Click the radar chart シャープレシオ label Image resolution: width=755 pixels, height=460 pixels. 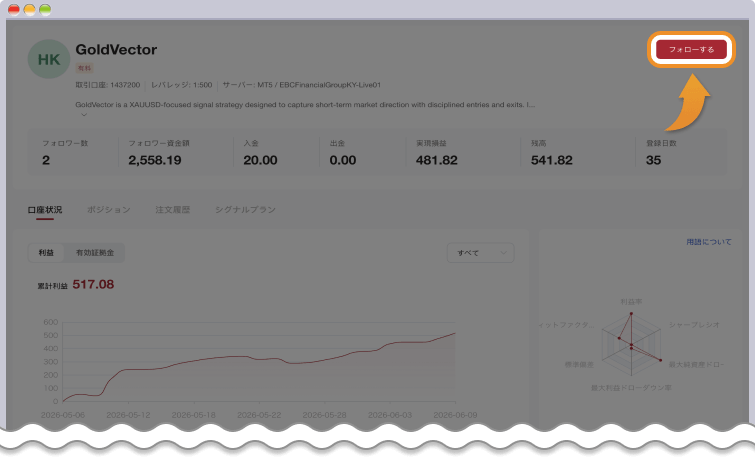pos(694,325)
